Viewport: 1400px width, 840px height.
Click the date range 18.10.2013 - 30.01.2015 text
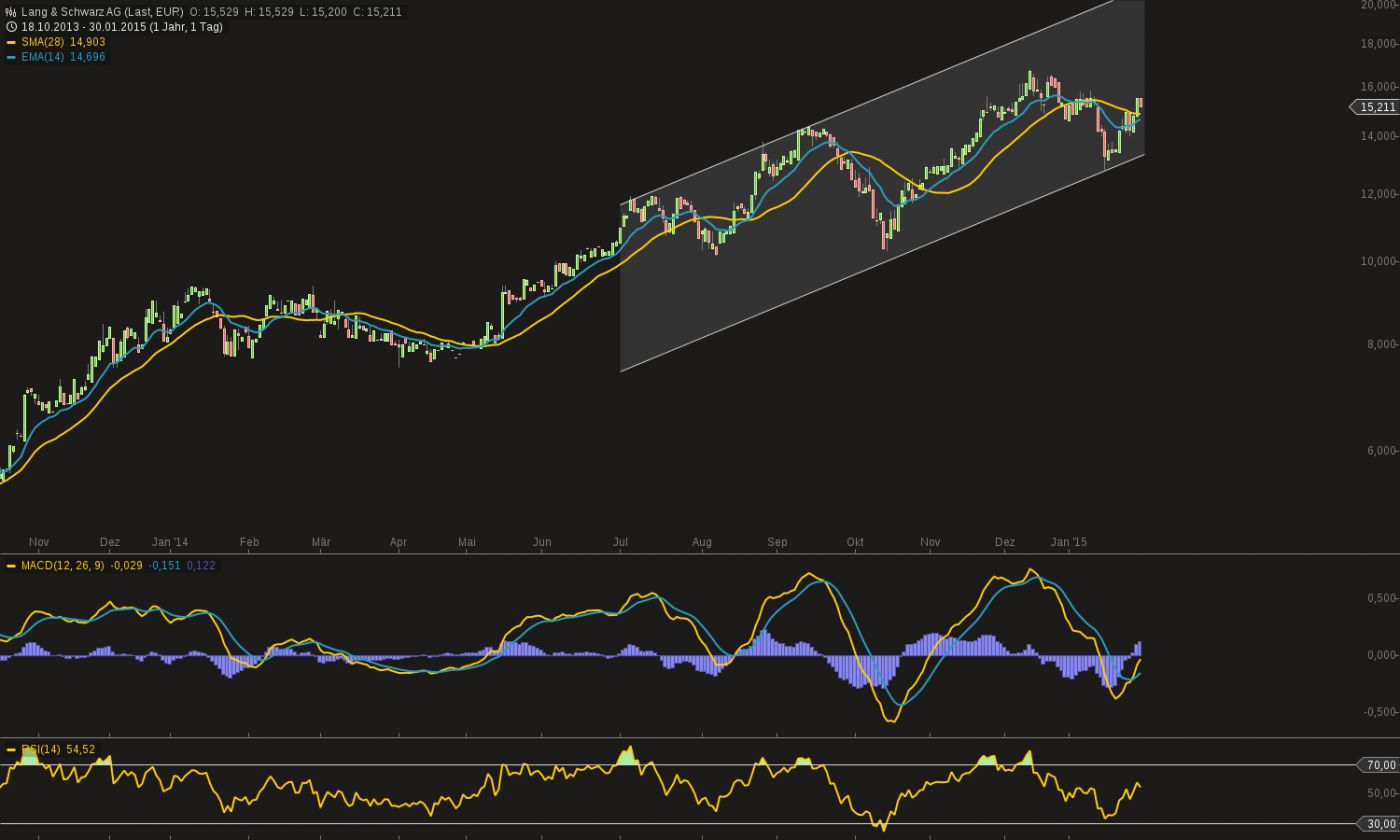[x=85, y=27]
